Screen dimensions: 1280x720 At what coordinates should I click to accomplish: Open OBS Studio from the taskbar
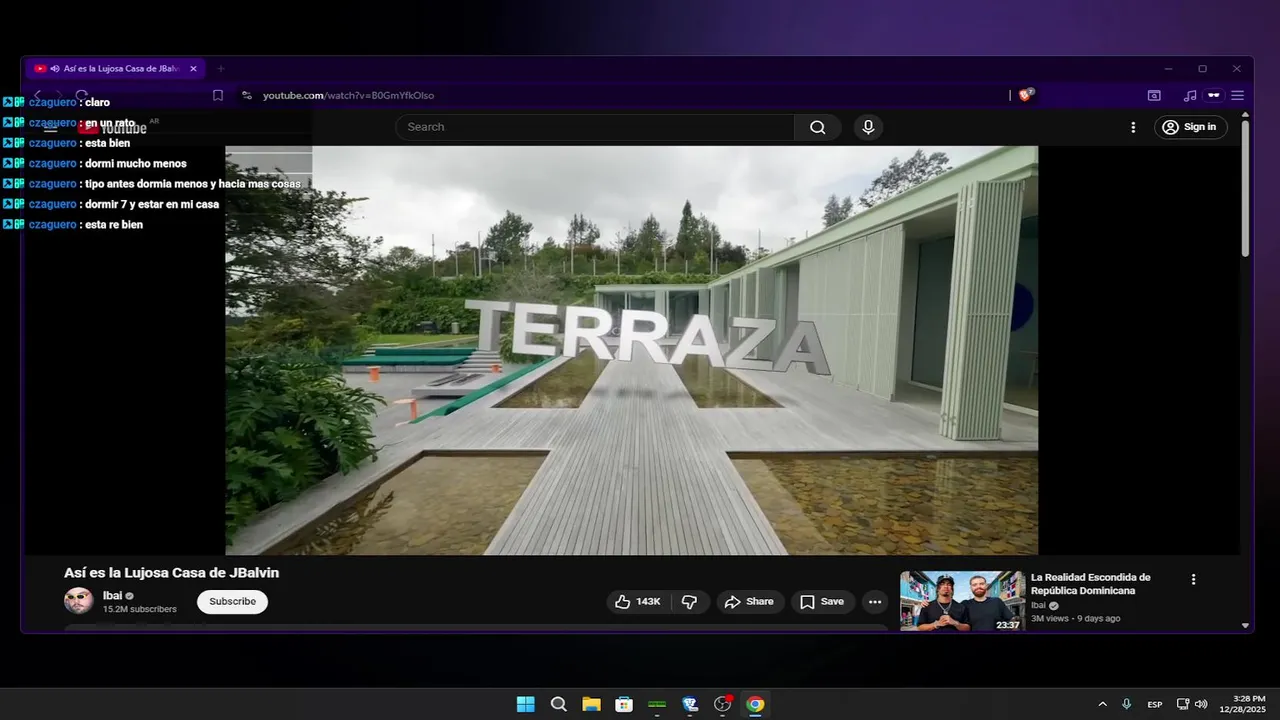pos(723,704)
